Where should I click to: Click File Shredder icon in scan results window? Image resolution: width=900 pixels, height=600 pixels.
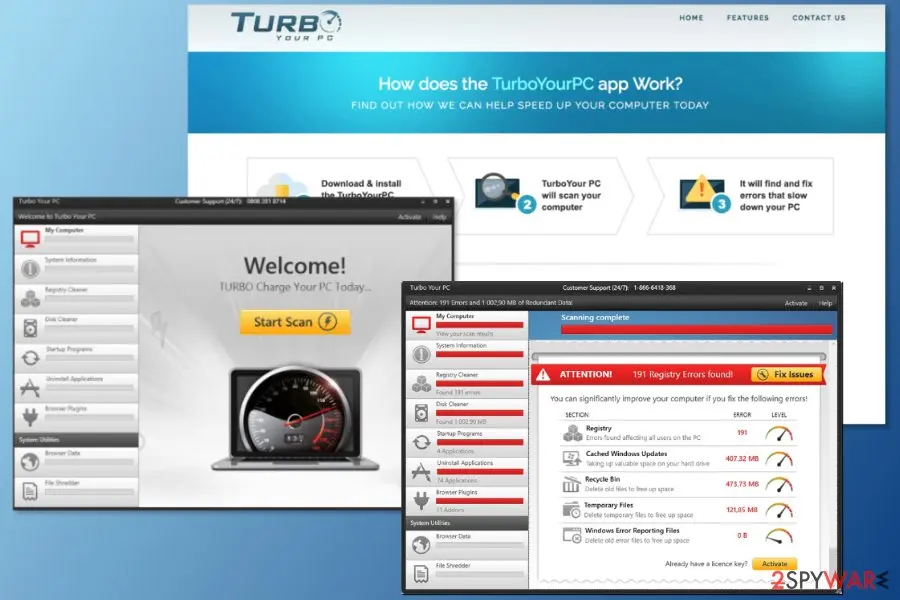click(x=421, y=574)
